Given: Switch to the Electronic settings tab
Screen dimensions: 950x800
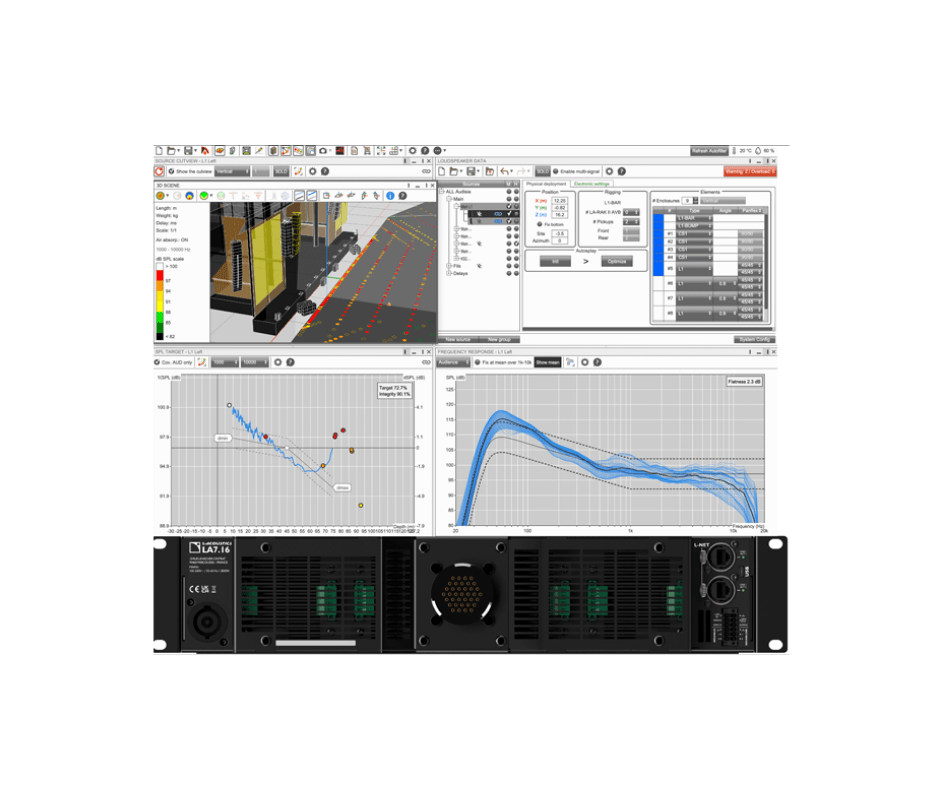Looking at the screenshot, I should point(591,184).
